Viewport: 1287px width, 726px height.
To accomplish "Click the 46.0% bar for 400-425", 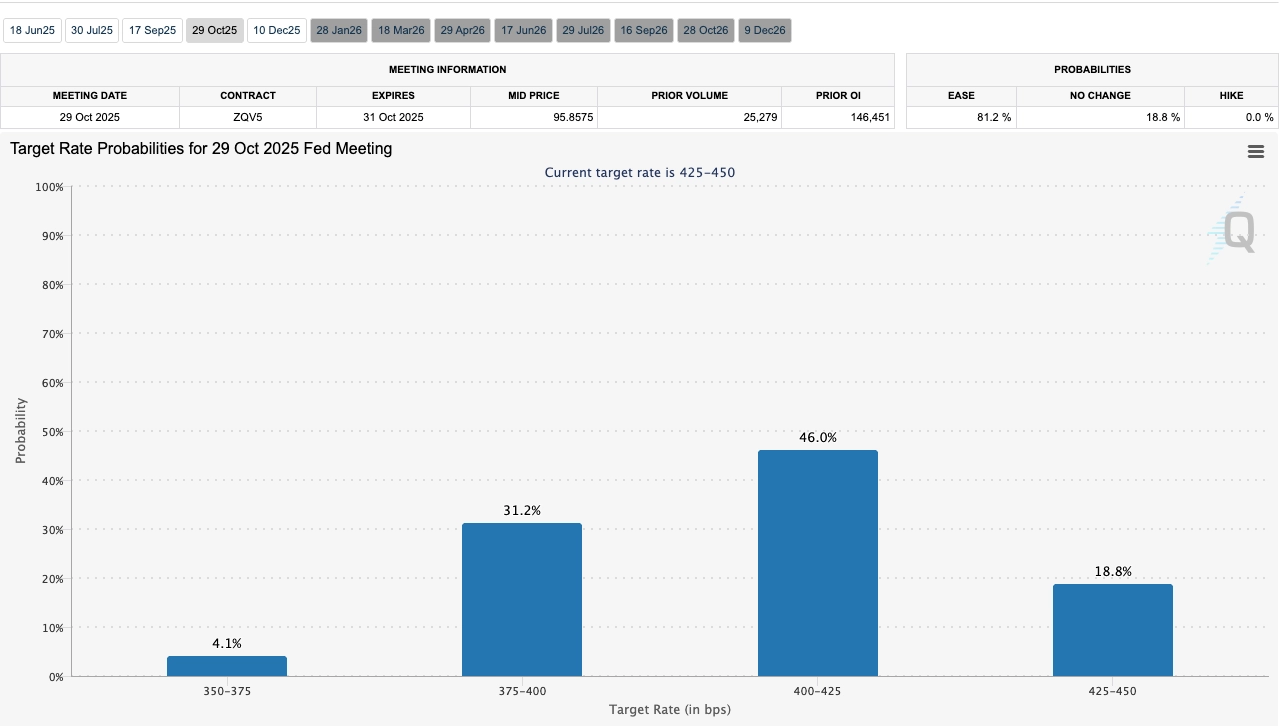I will [x=818, y=563].
